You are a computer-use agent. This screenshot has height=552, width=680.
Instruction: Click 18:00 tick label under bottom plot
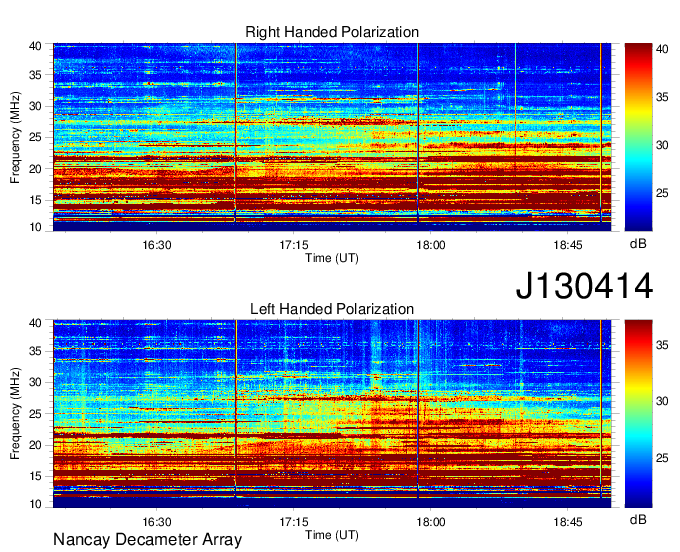431,522
